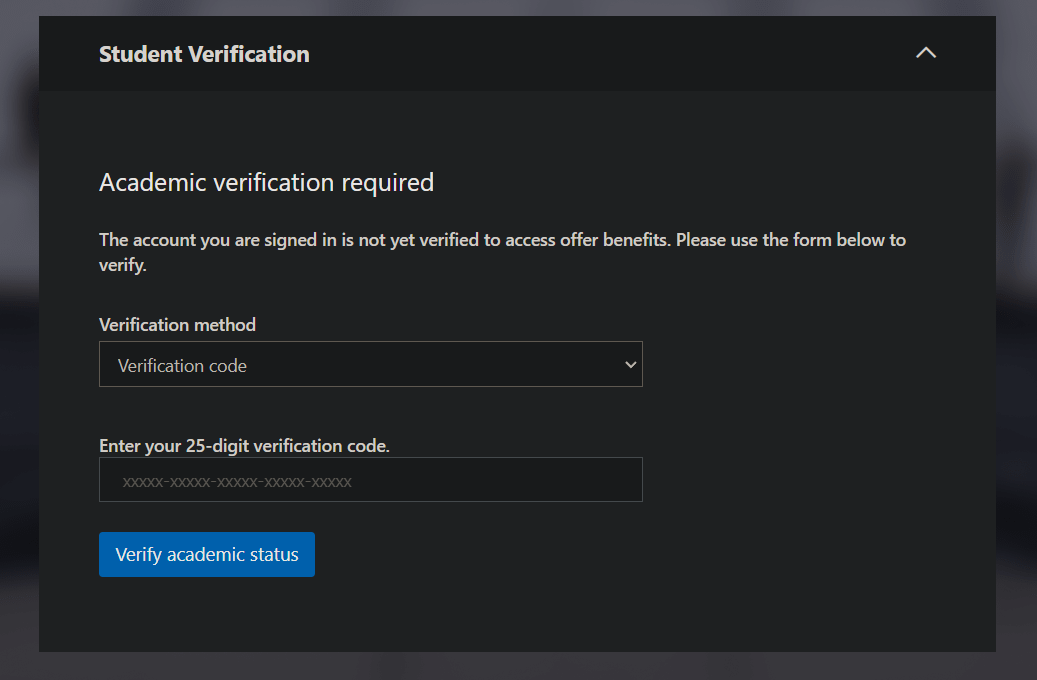Click the Verification method label

point(177,325)
